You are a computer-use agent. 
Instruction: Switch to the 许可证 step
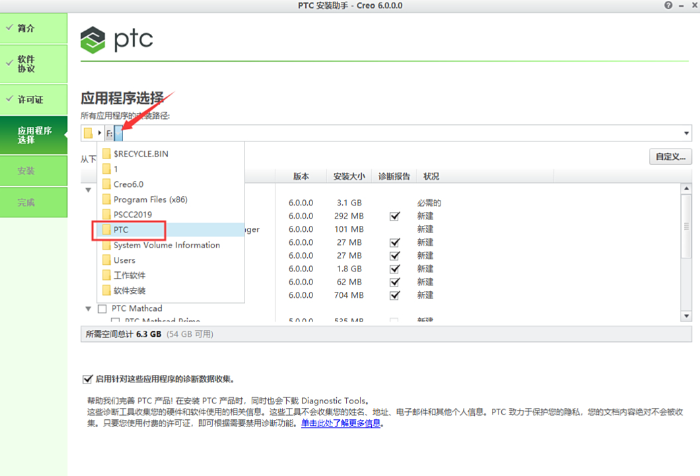tap(34, 100)
